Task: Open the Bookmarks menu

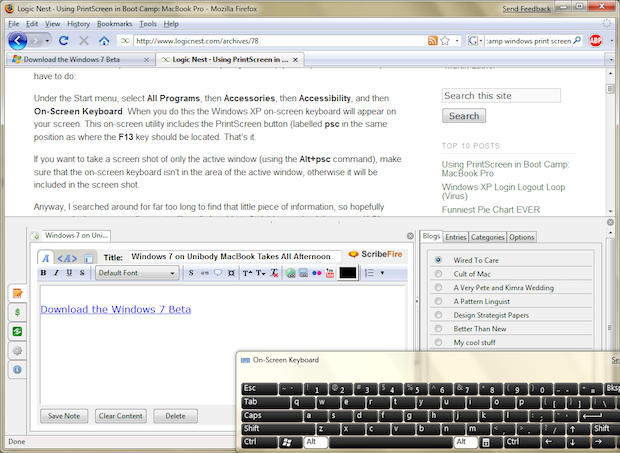Action: pyautogui.click(x=114, y=22)
